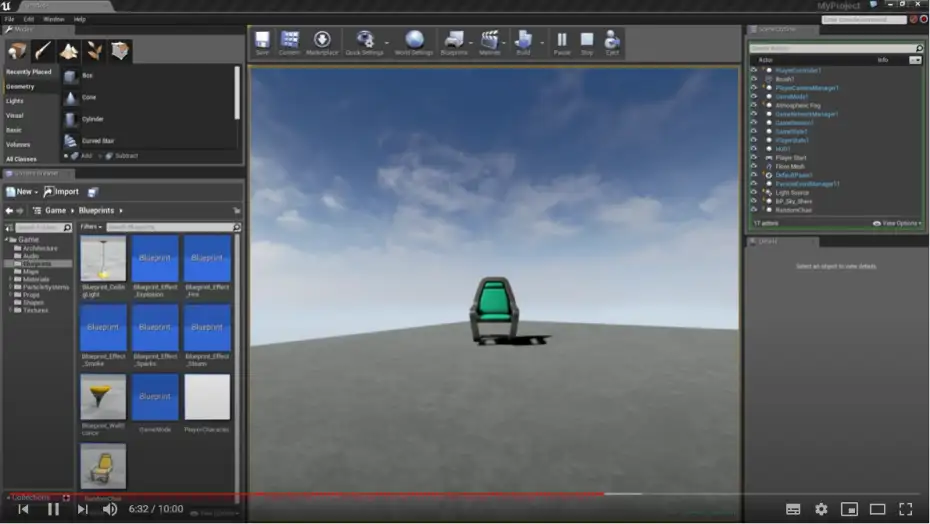930x524 pixels.
Task: Collapse the Game folder tree
Action: [7, 240]
